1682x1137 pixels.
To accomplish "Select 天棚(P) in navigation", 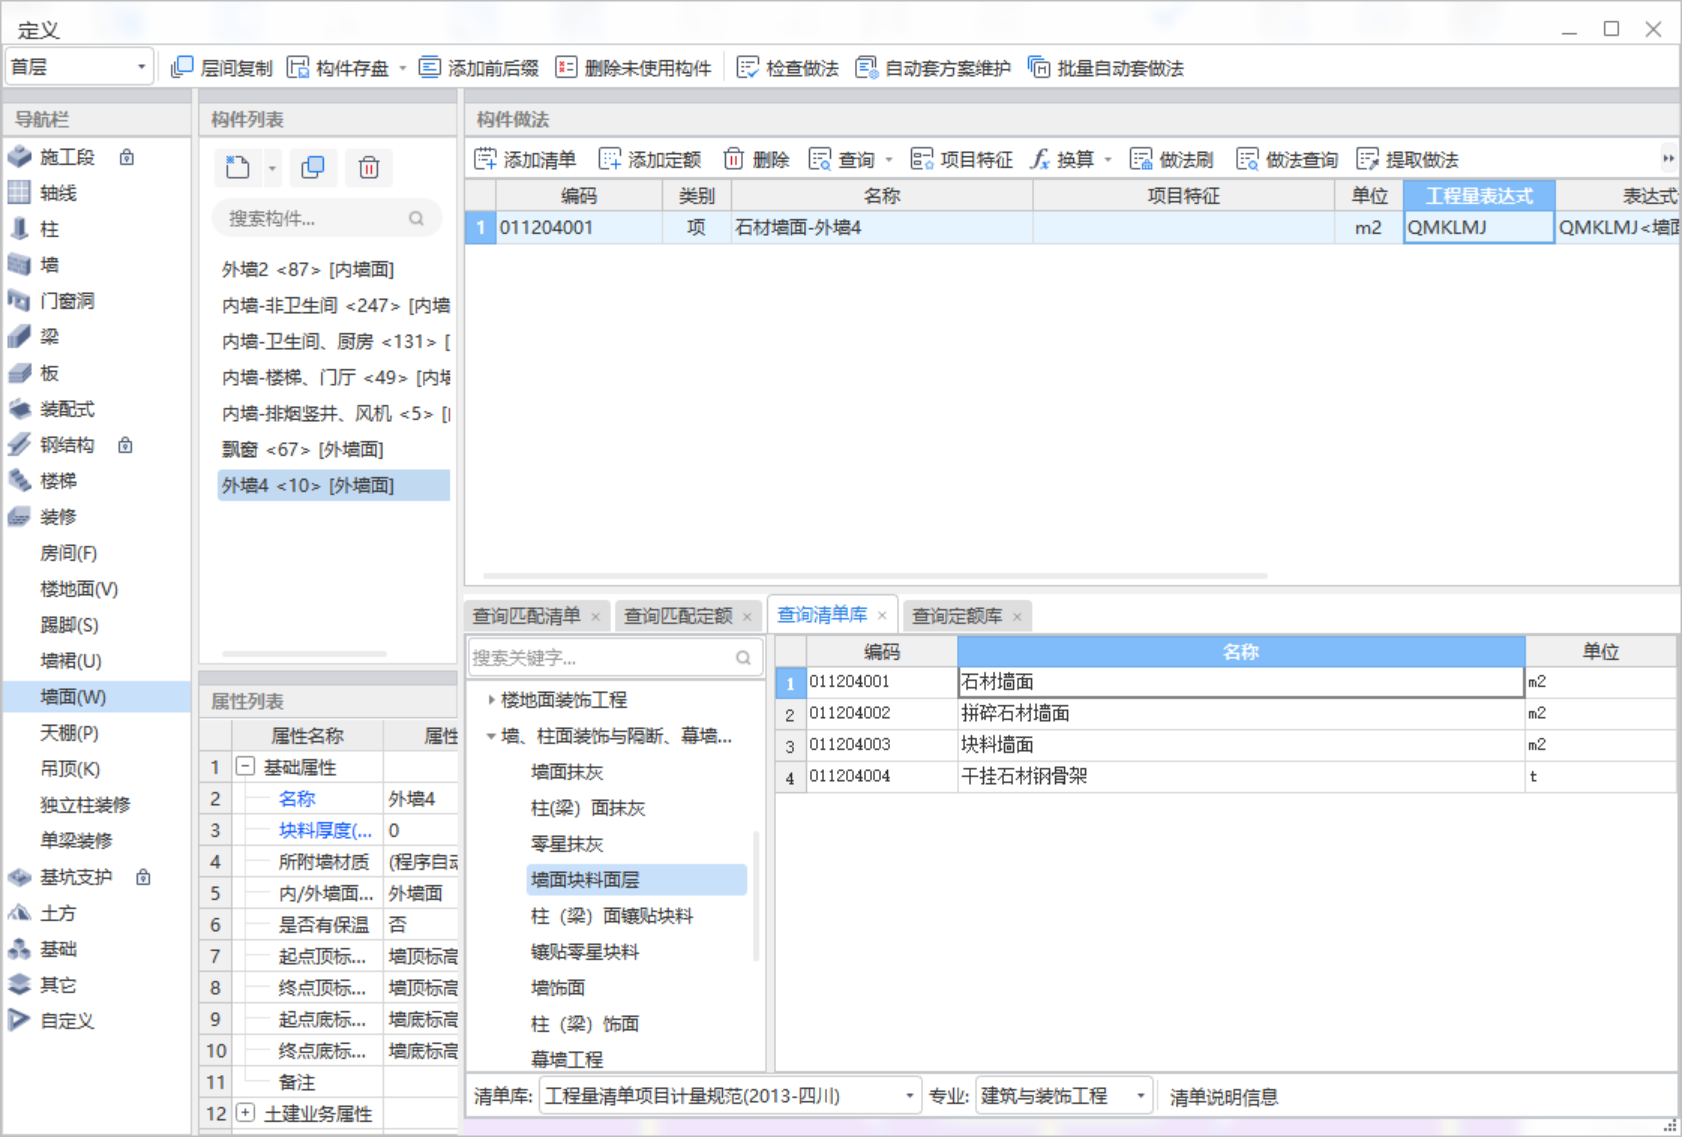I will pos(69,733).
